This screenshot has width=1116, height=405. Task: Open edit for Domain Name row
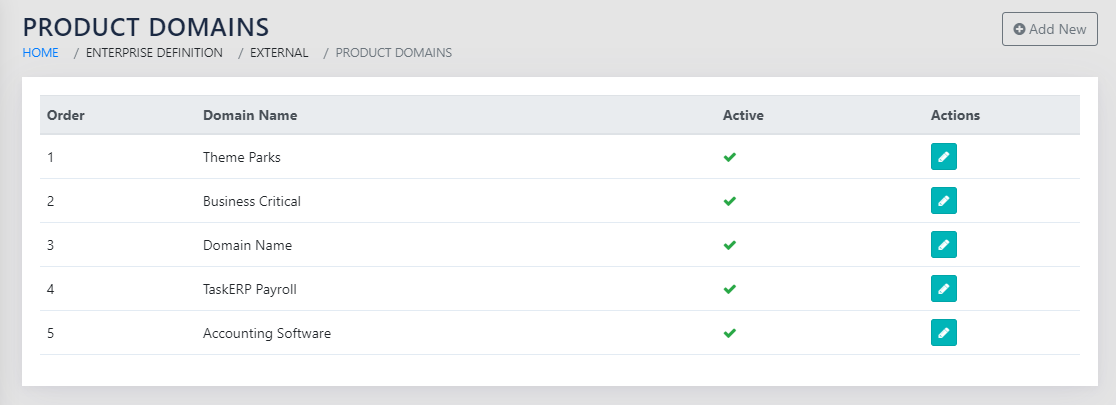943,245
